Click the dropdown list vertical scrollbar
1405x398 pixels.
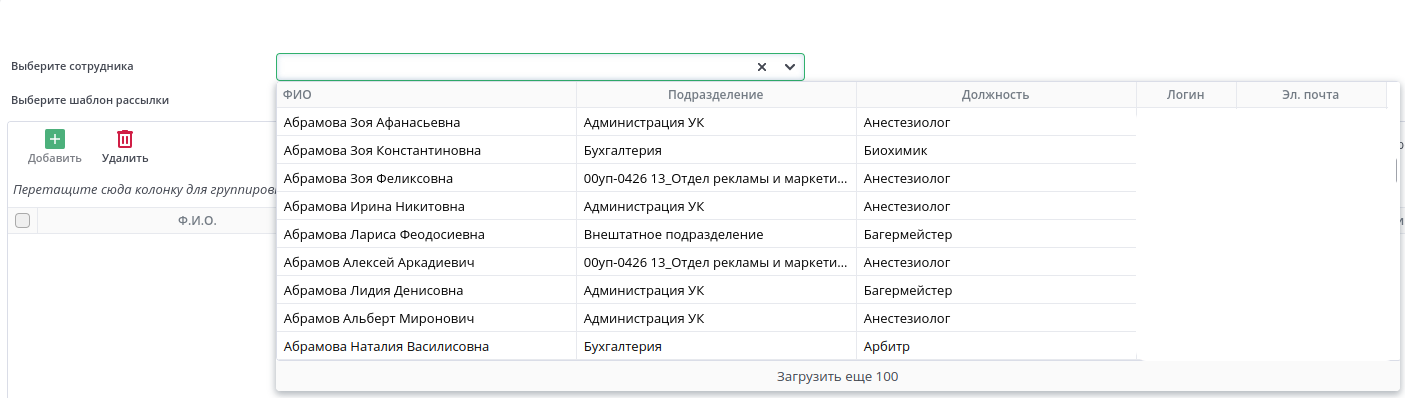coord(1397,171)
